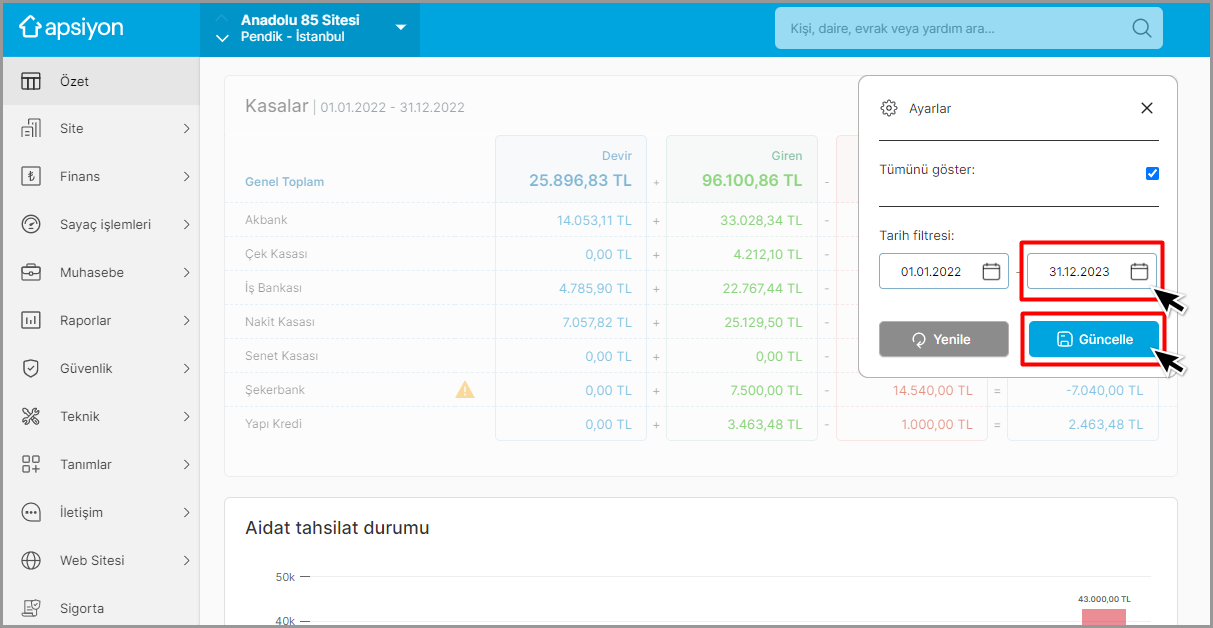This screenshot has width=1213, height=628.
Task: Click the start date field 01.01.2022
Action: coord(944,271)
